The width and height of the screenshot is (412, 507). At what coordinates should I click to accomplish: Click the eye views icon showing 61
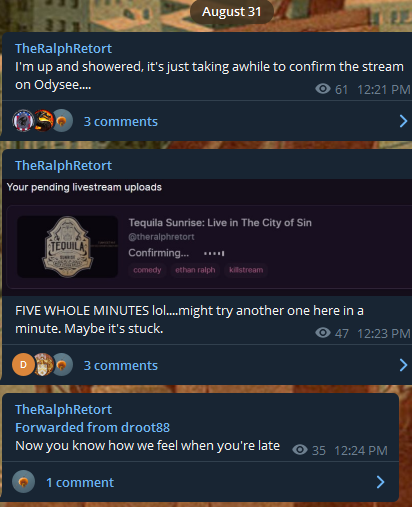point(323,89)
